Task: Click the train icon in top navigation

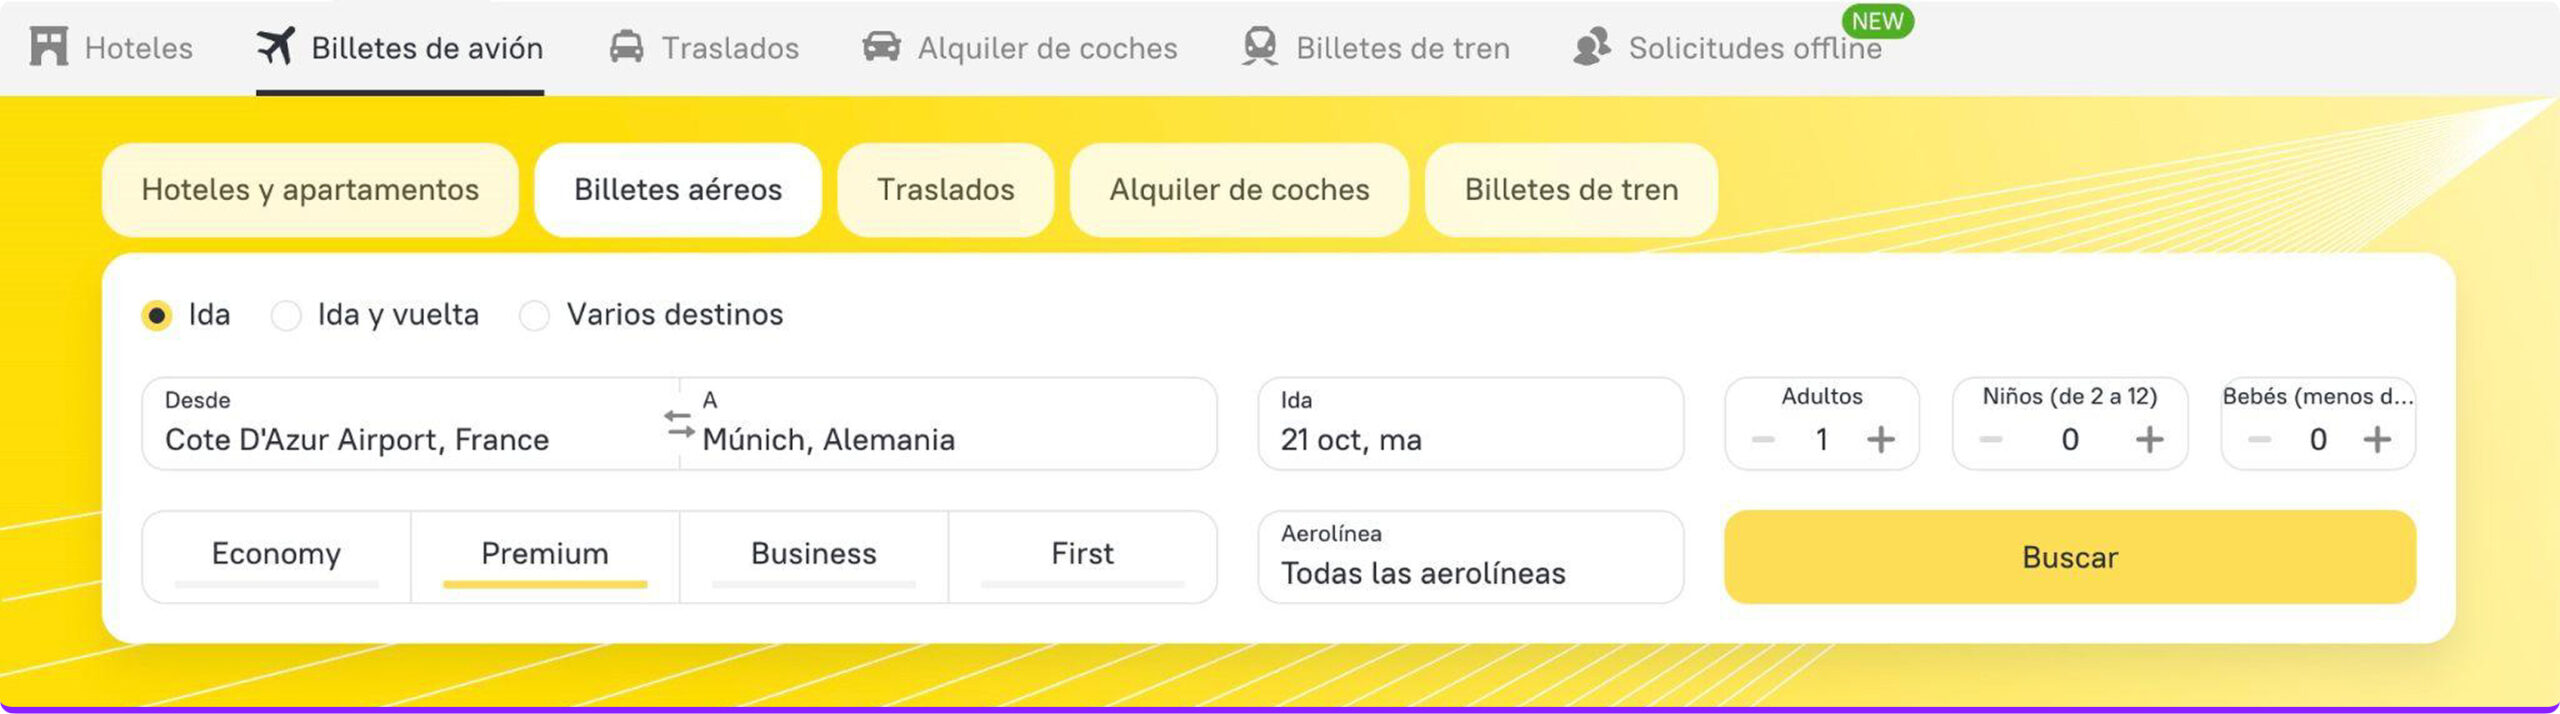Action: (x=1260, y=47)
